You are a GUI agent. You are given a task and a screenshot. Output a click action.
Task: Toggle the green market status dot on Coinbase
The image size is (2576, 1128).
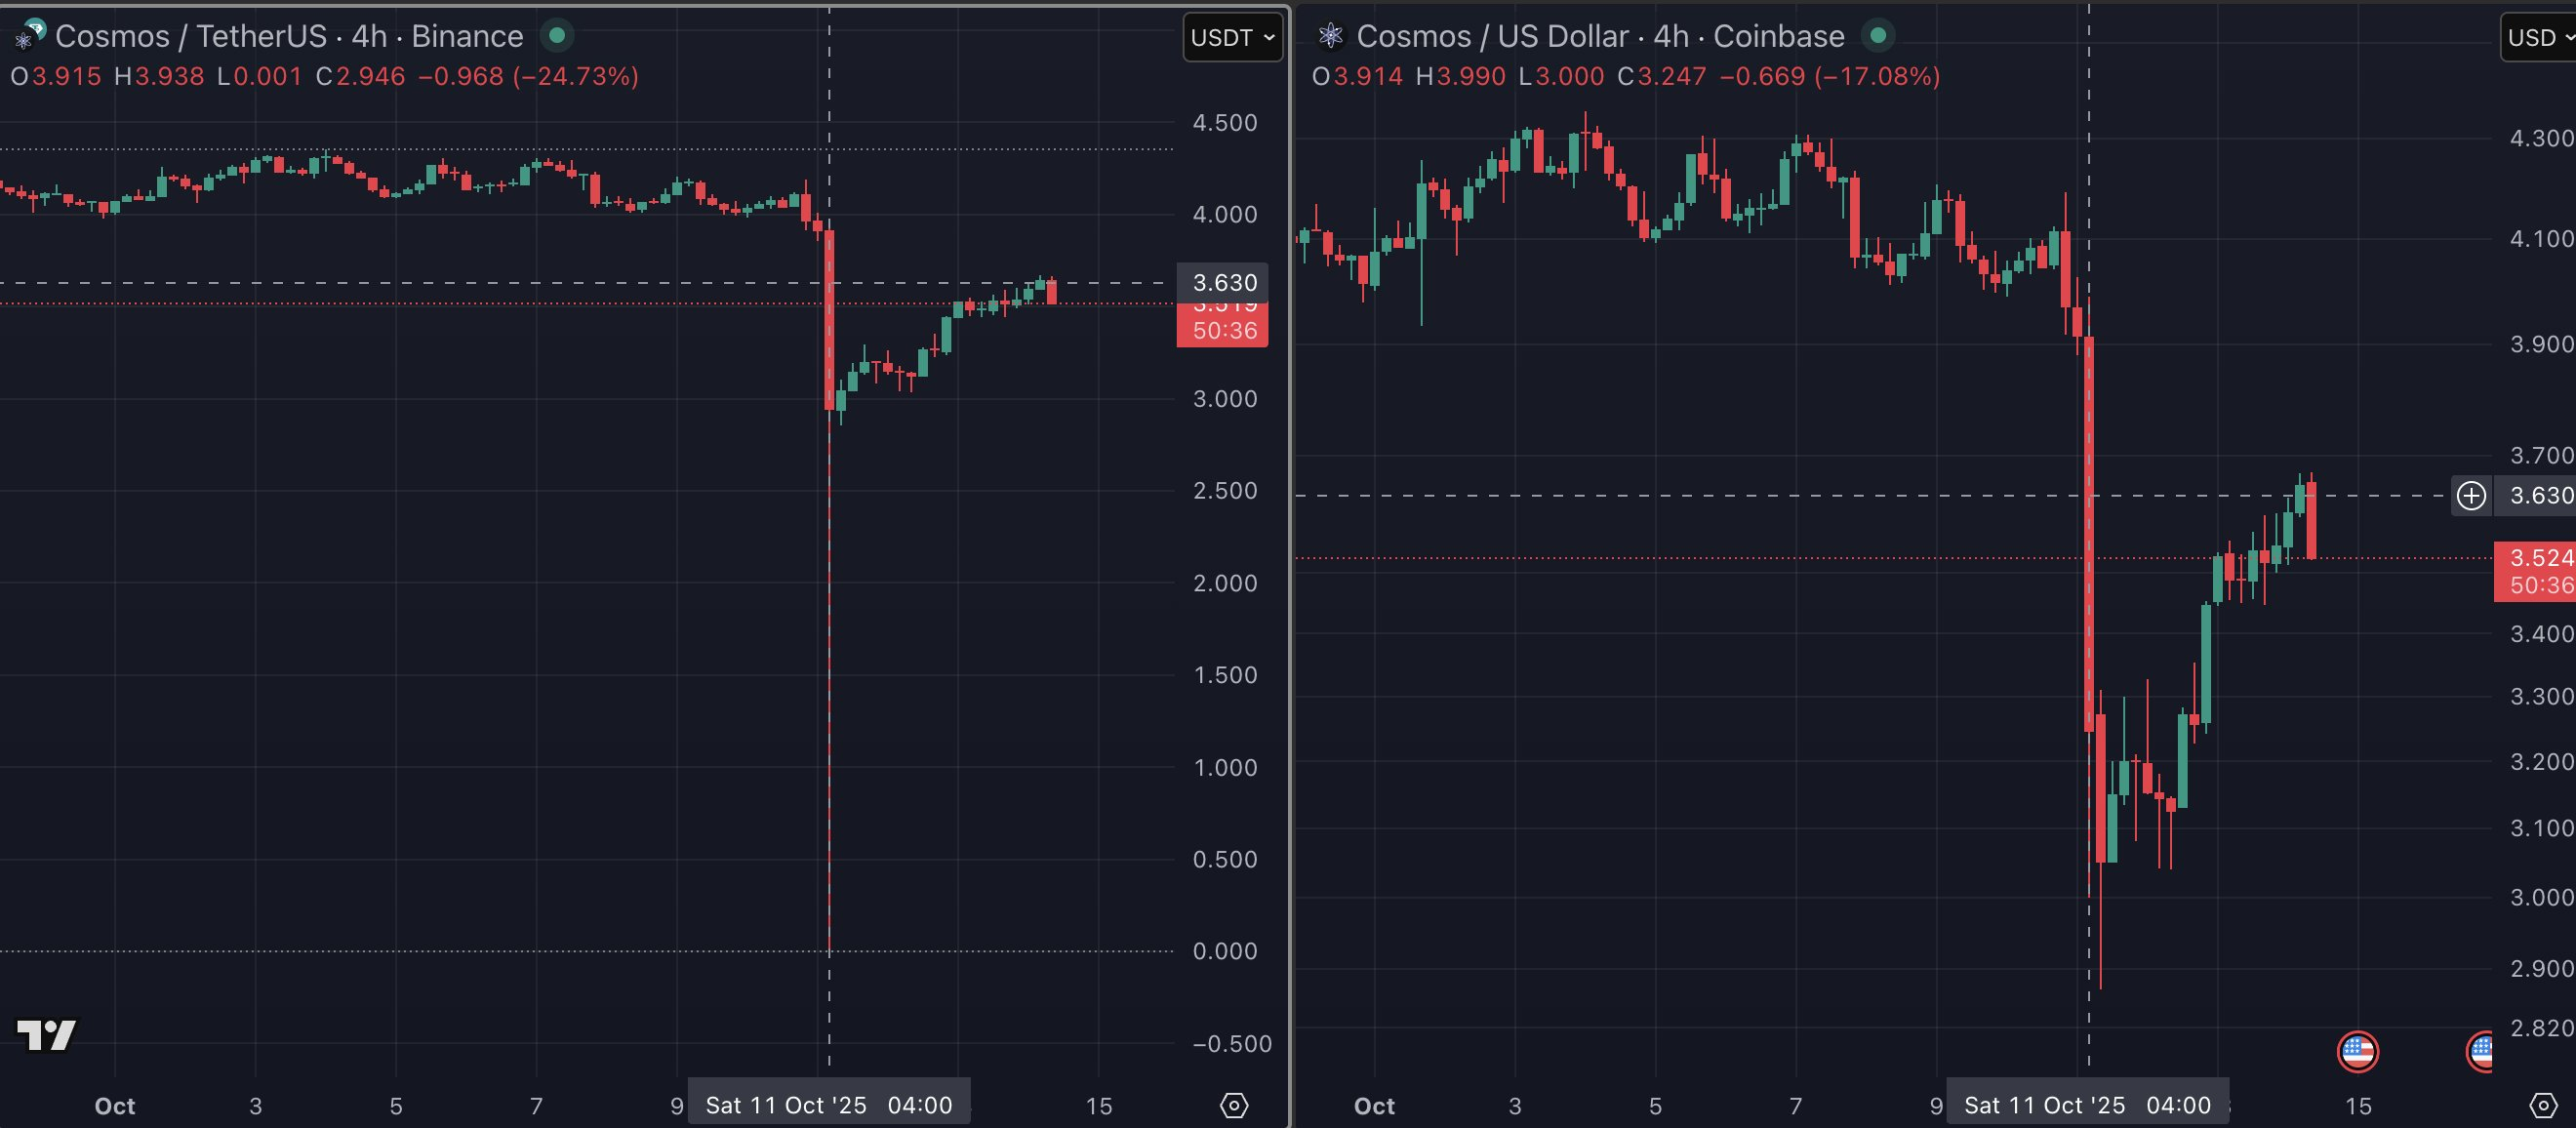coord(1877,36)
